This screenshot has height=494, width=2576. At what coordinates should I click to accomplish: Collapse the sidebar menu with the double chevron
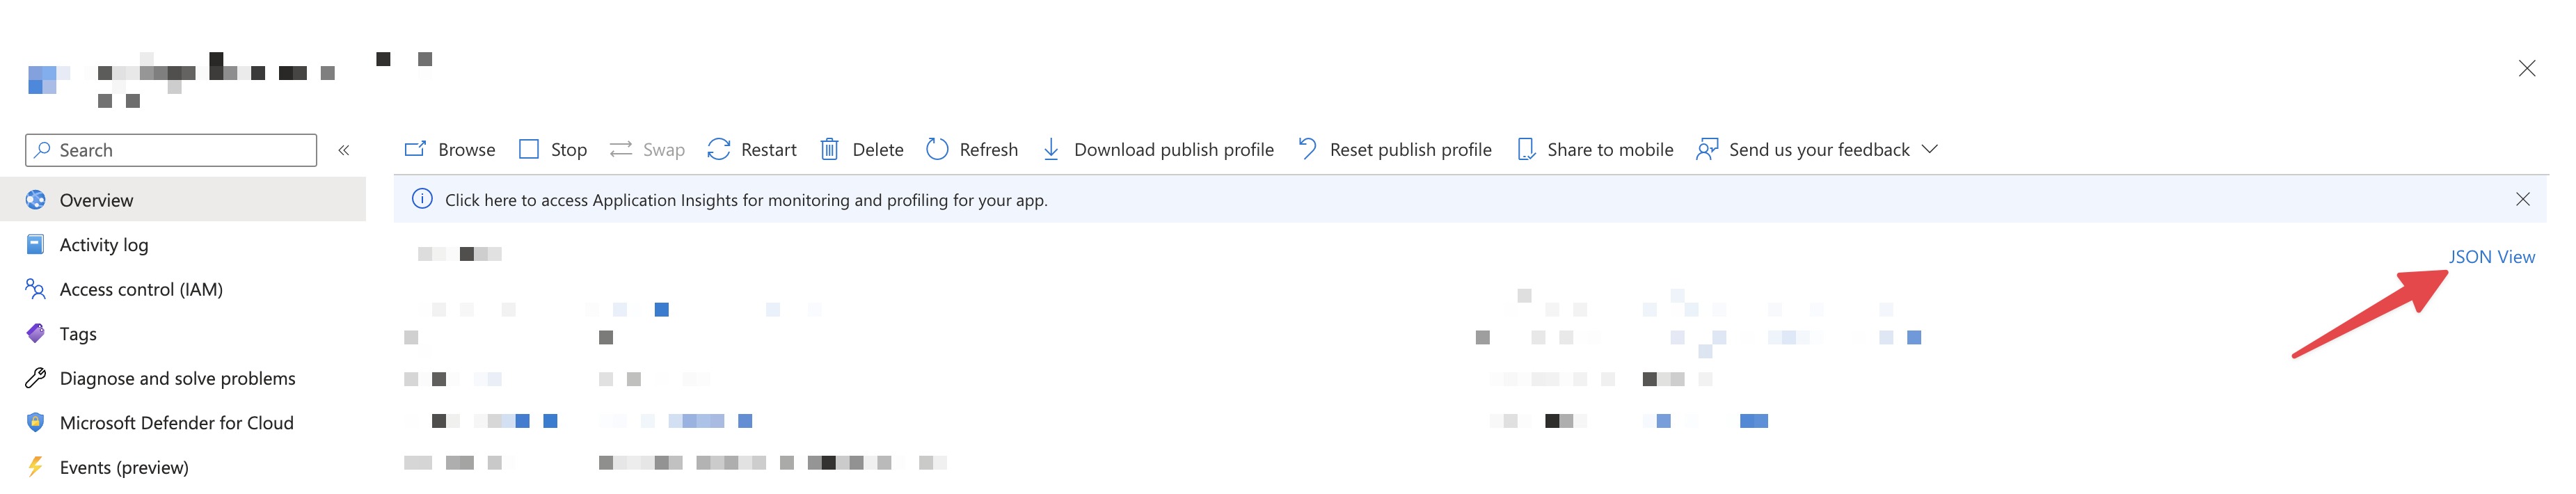tap(343, 150)
